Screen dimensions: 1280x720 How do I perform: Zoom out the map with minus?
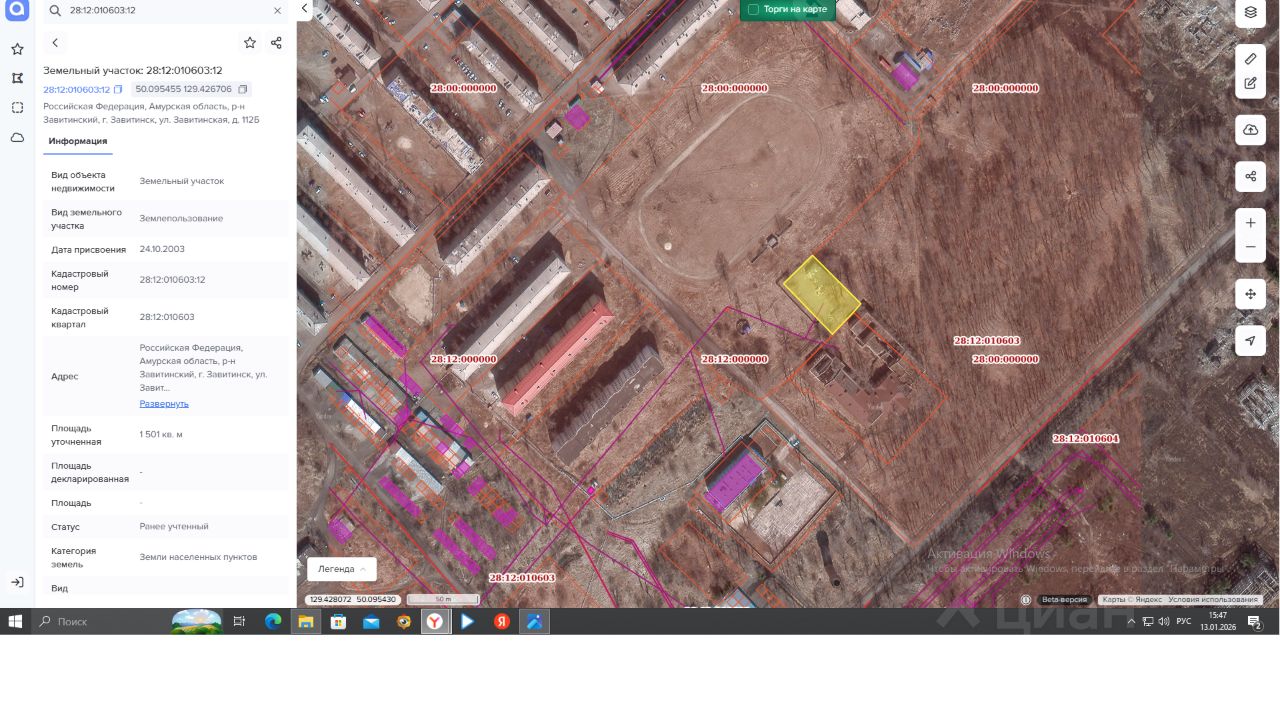(x=1250, y=247)
